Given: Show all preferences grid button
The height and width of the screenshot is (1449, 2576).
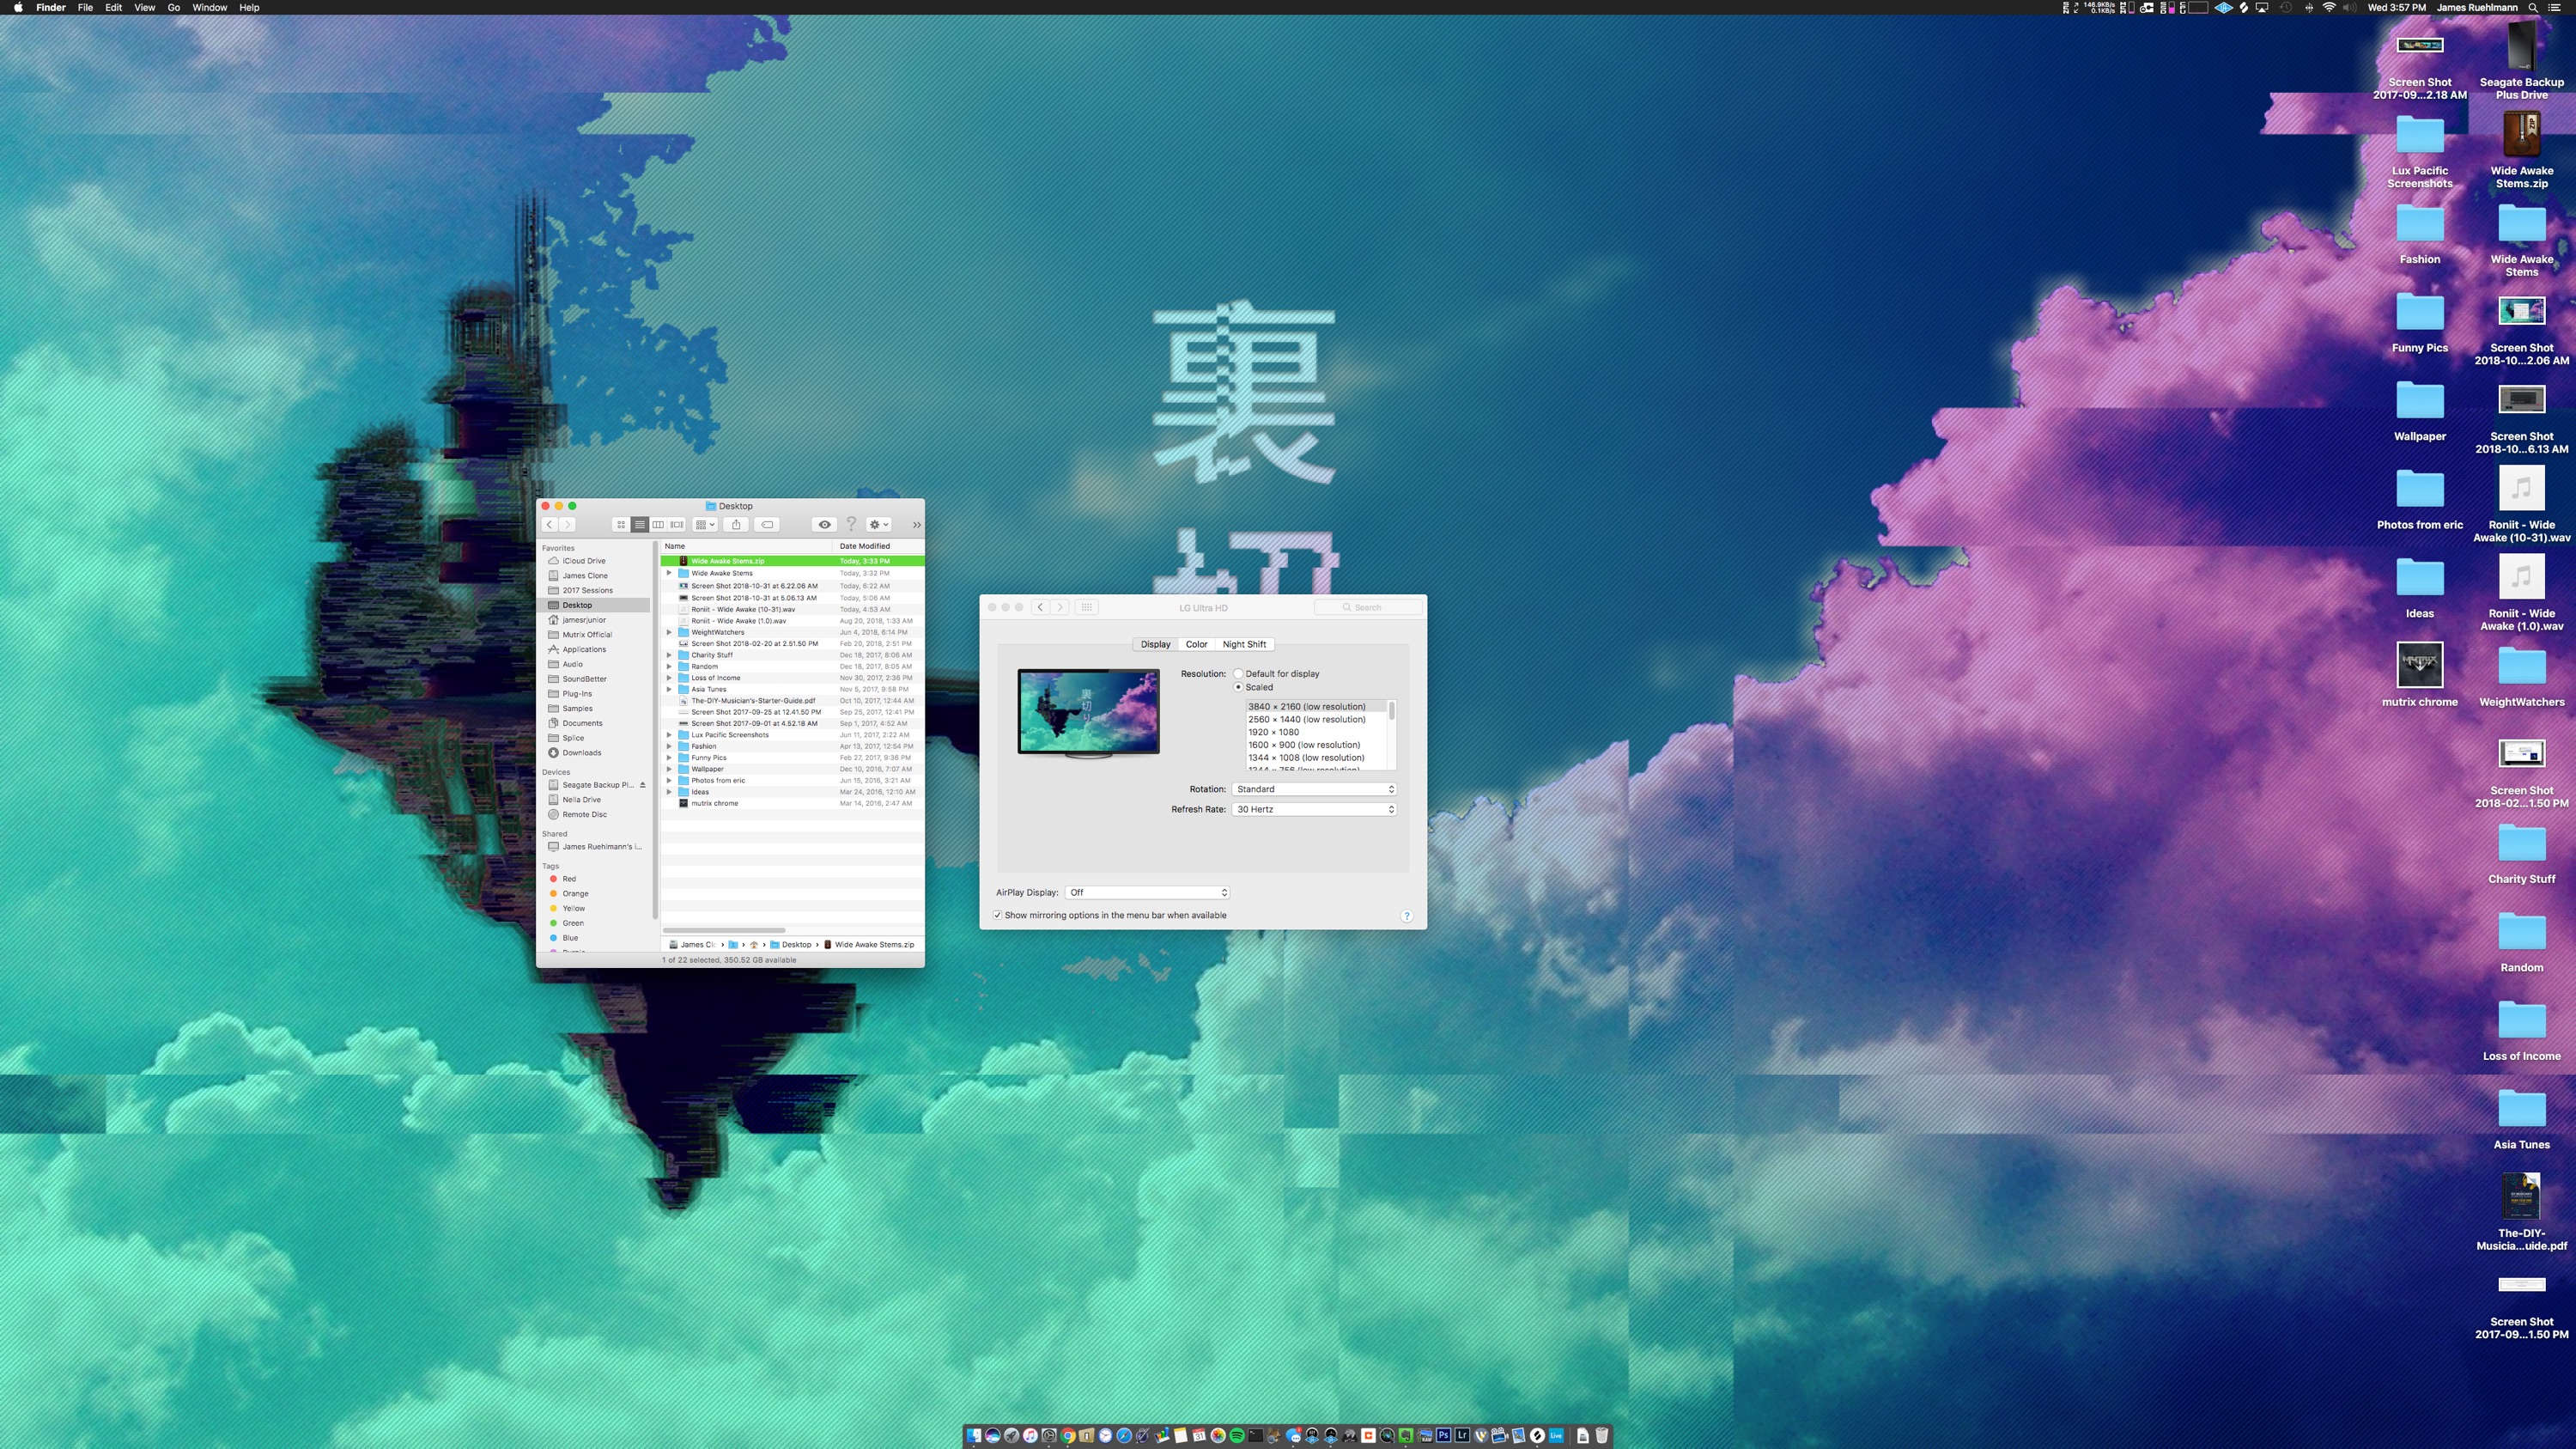Looking at the screenshot, I should (x=1087, y=607).
